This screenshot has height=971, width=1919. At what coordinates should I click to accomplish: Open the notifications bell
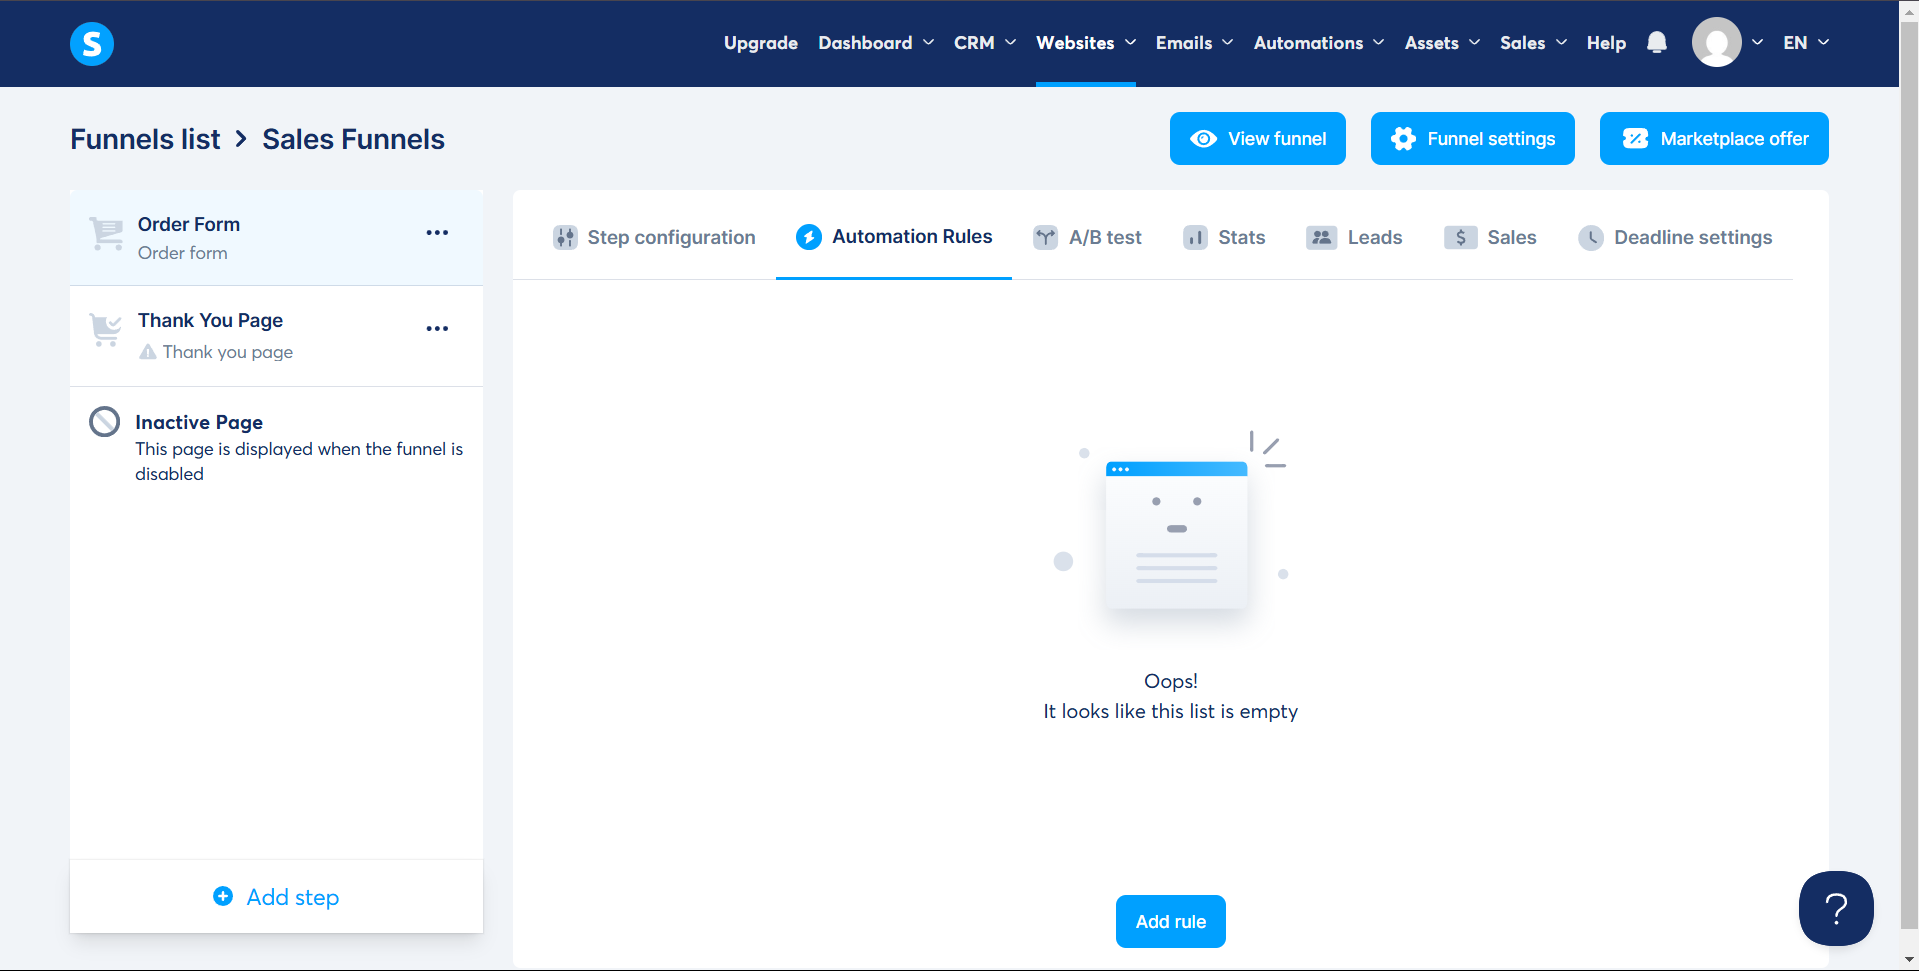(x=1656, y=42)
